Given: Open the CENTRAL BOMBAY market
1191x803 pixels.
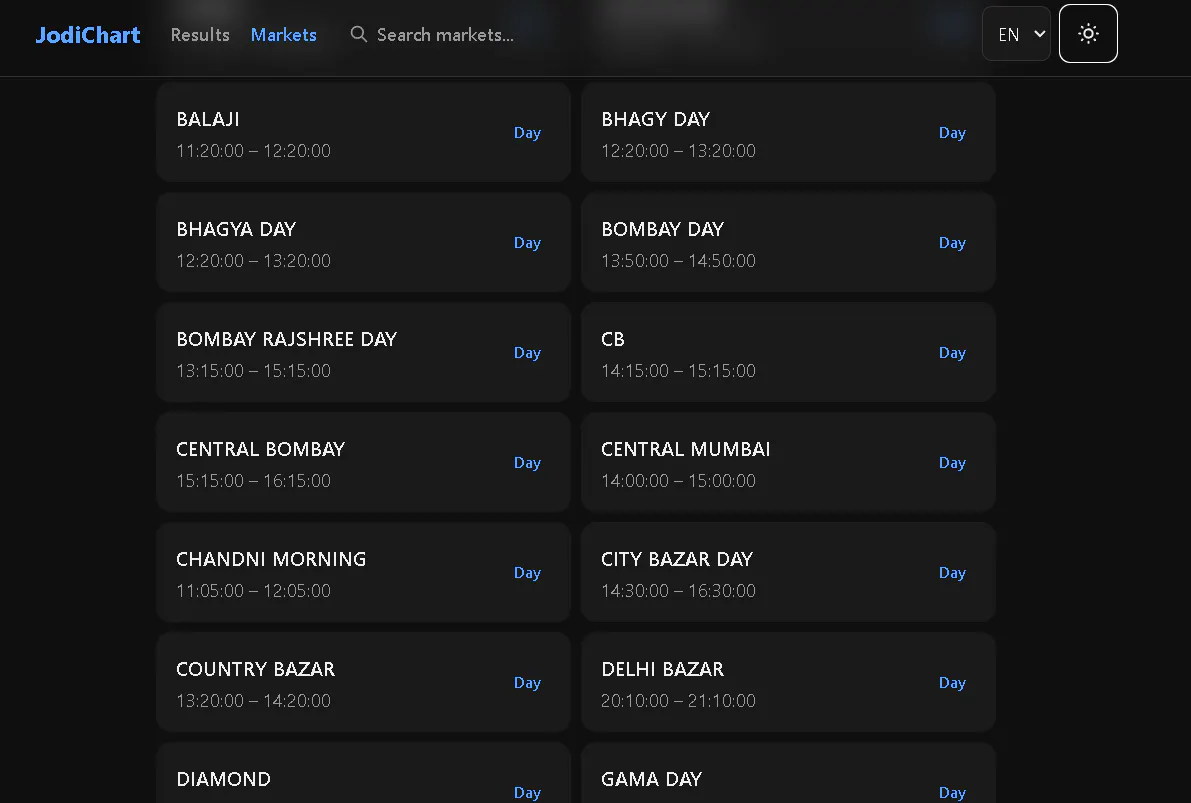Looking at the screenshot, I should pyautogui.click(x=363, y=463).
